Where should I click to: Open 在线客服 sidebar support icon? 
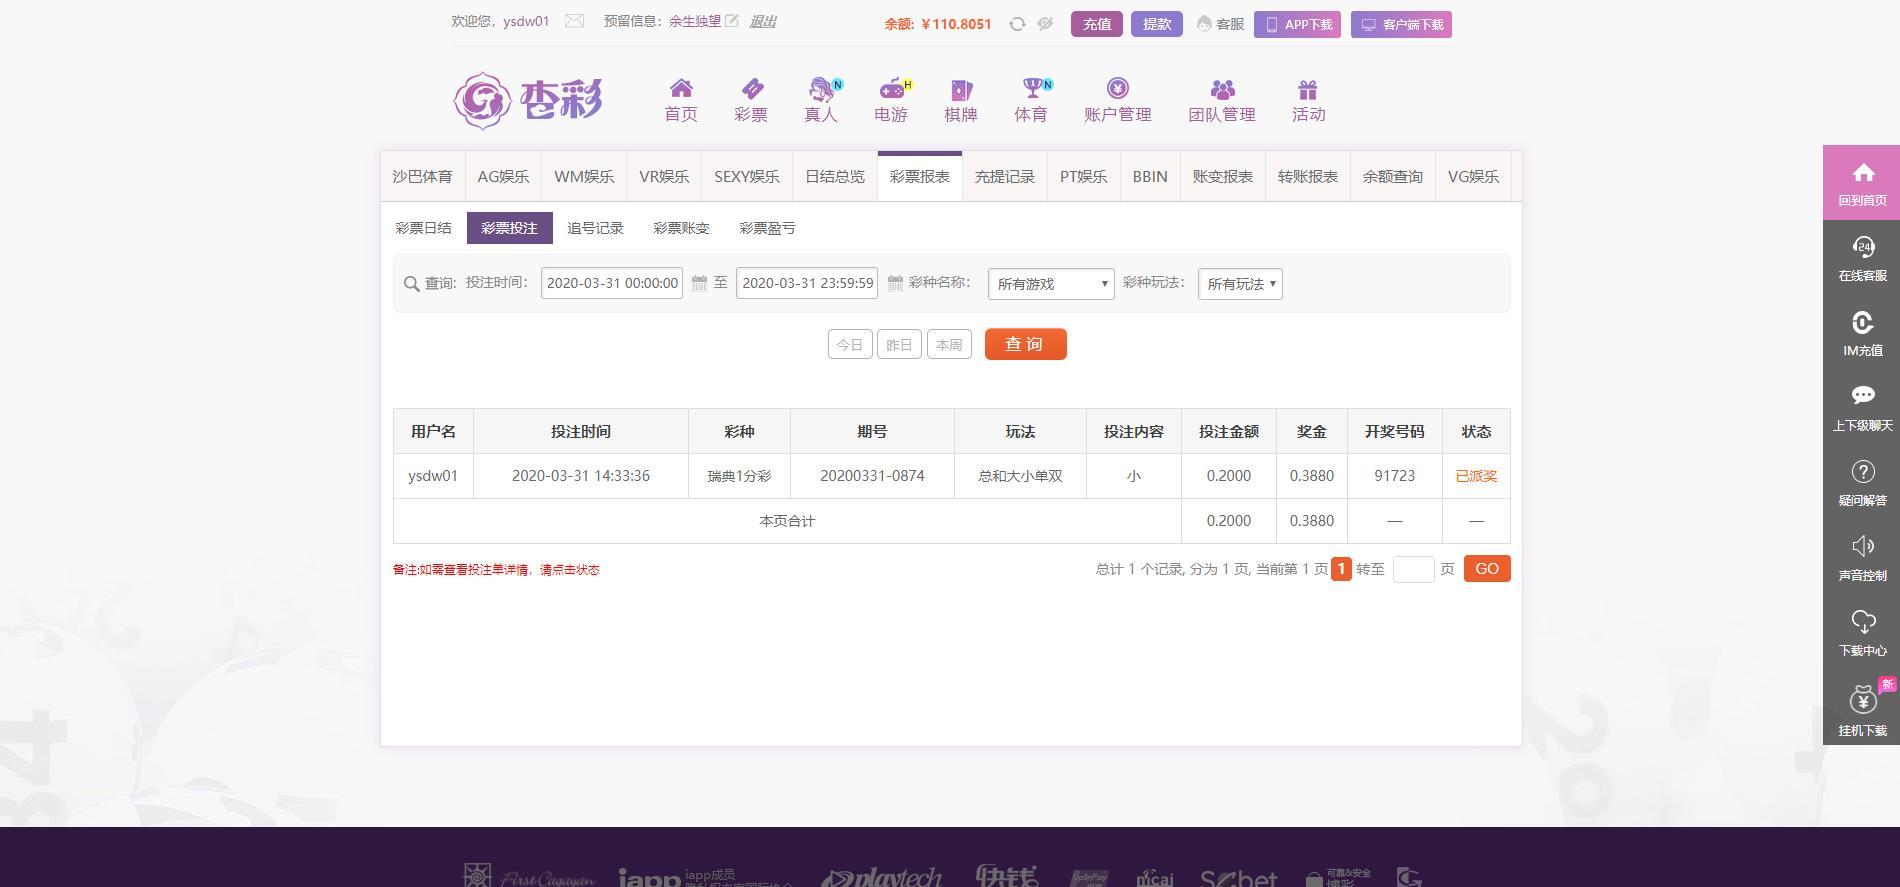tap(1862, 258)
